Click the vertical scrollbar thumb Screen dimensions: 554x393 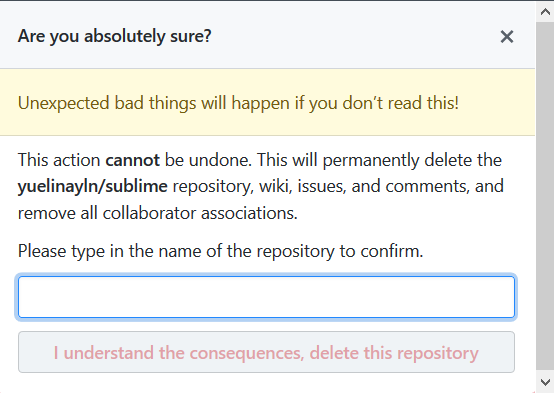545,196
